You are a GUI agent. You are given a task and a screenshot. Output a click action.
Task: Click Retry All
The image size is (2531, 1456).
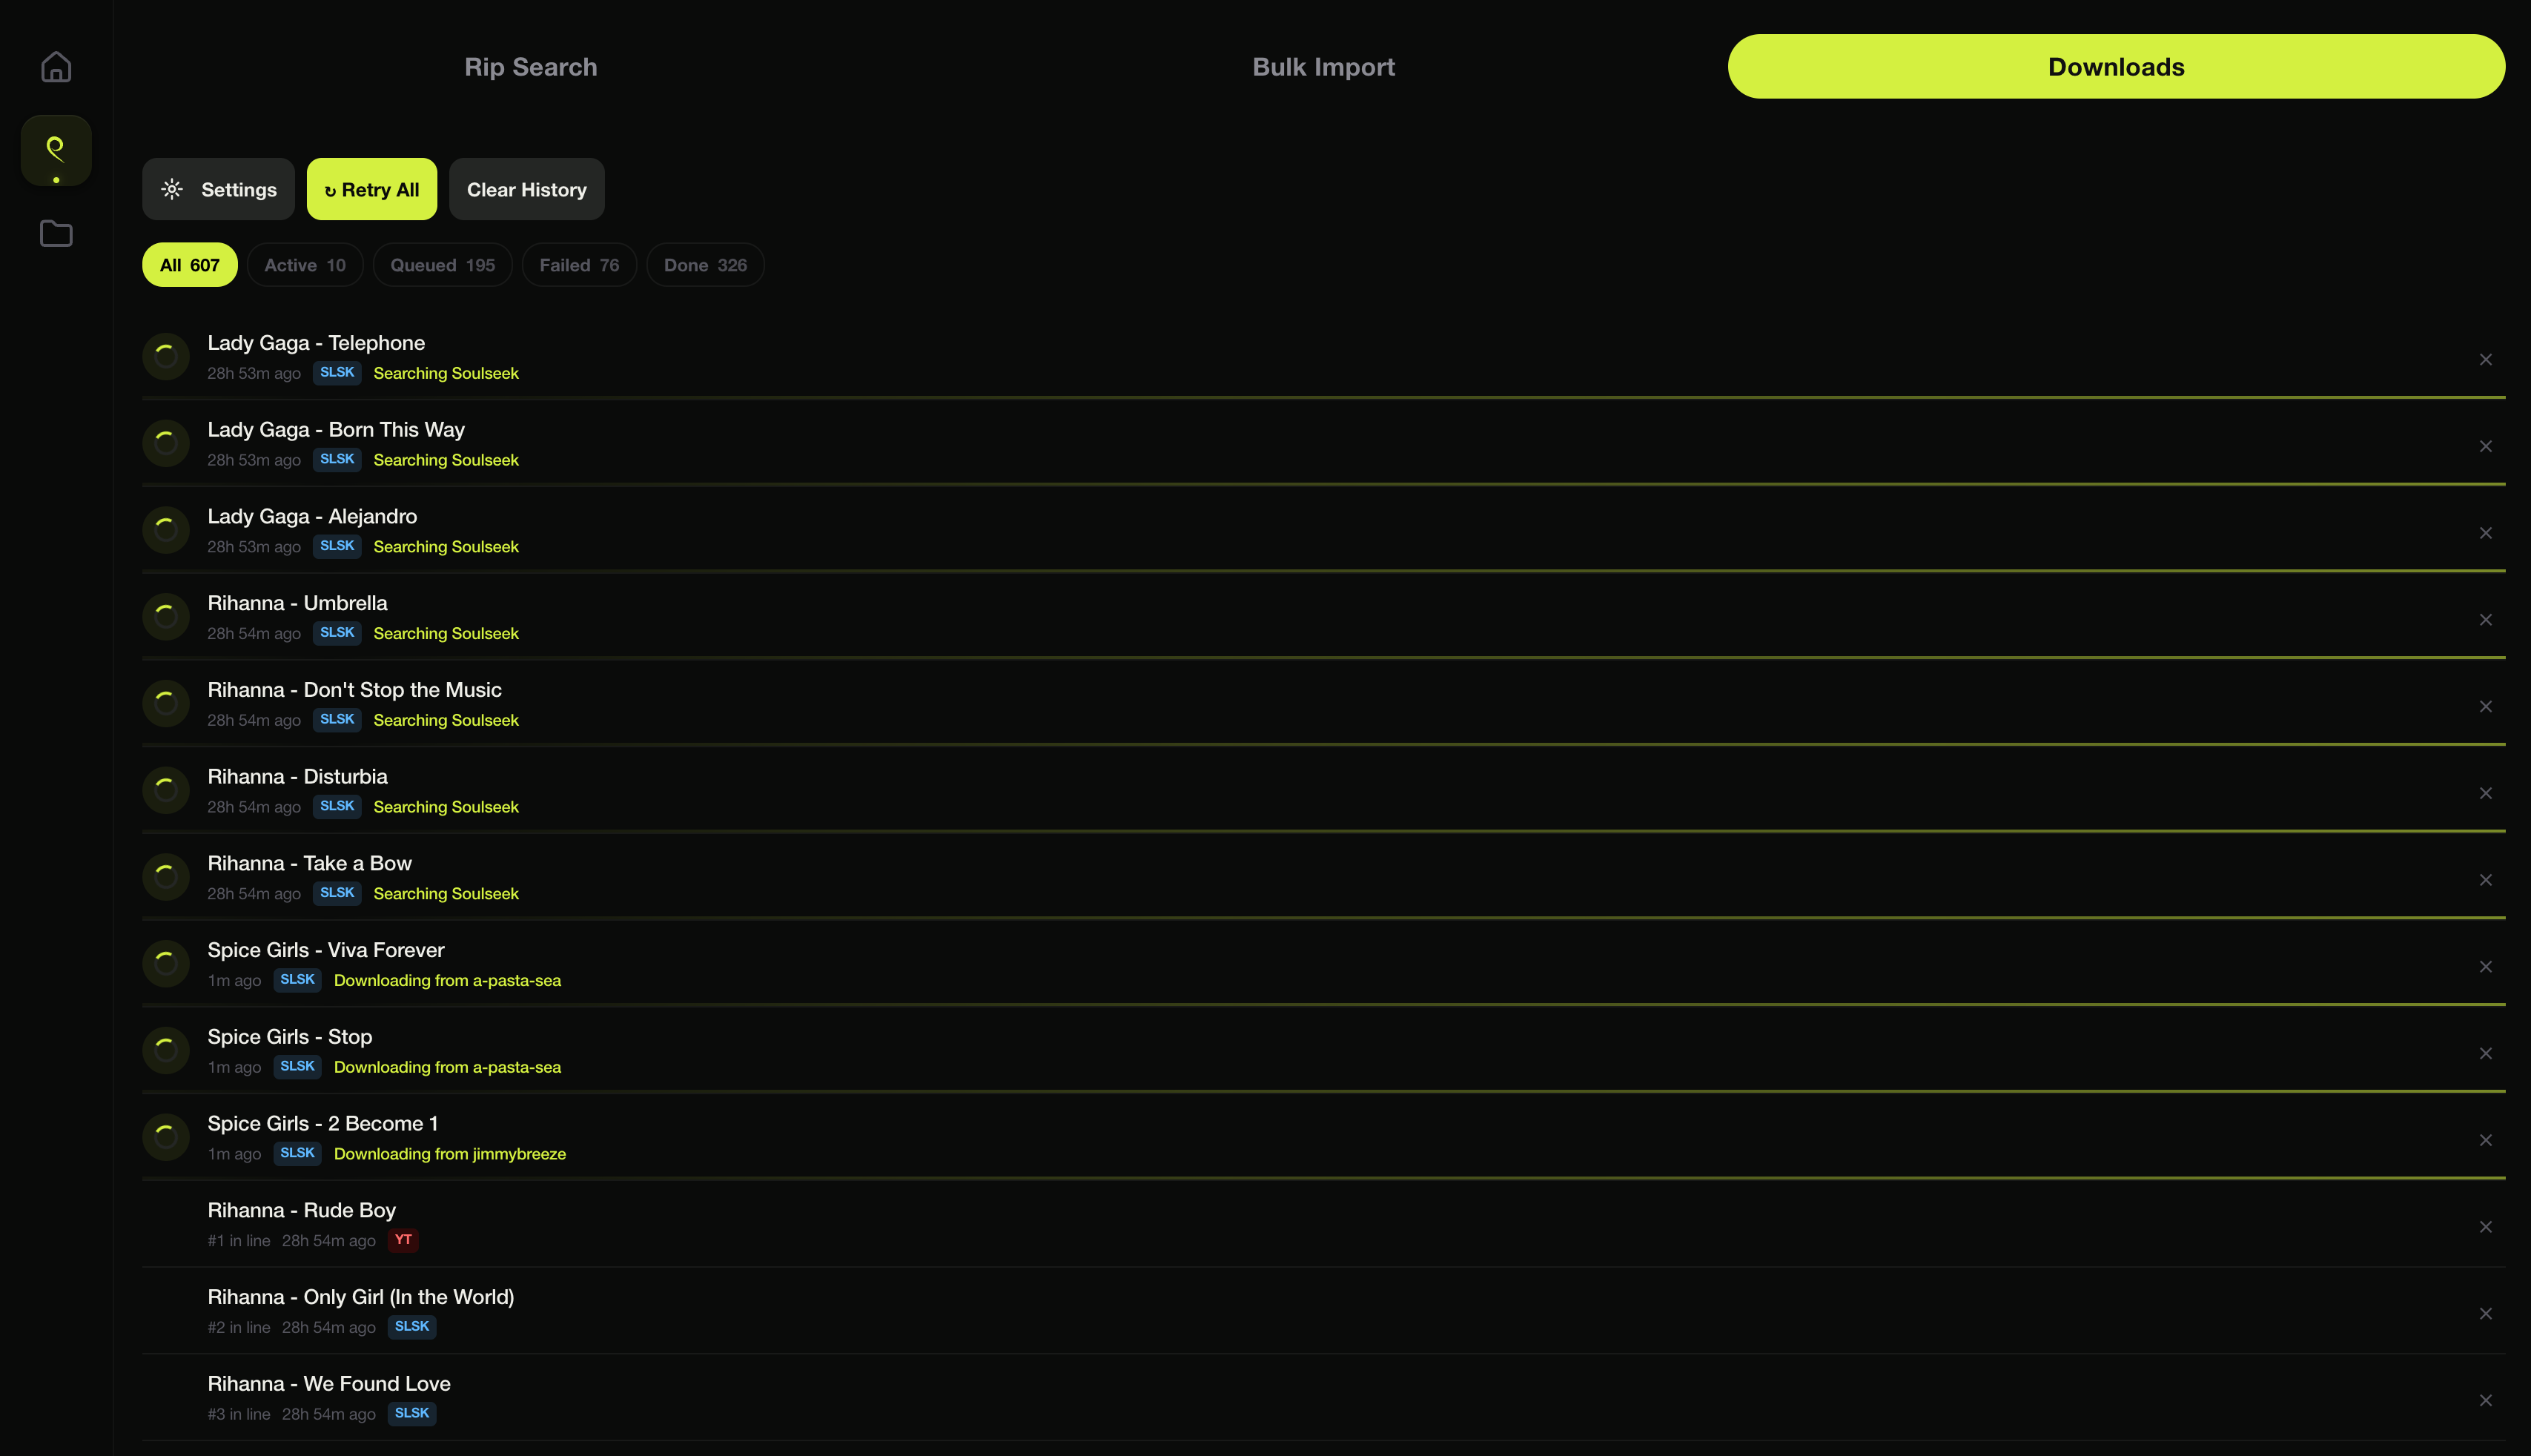tap(372, 189)
